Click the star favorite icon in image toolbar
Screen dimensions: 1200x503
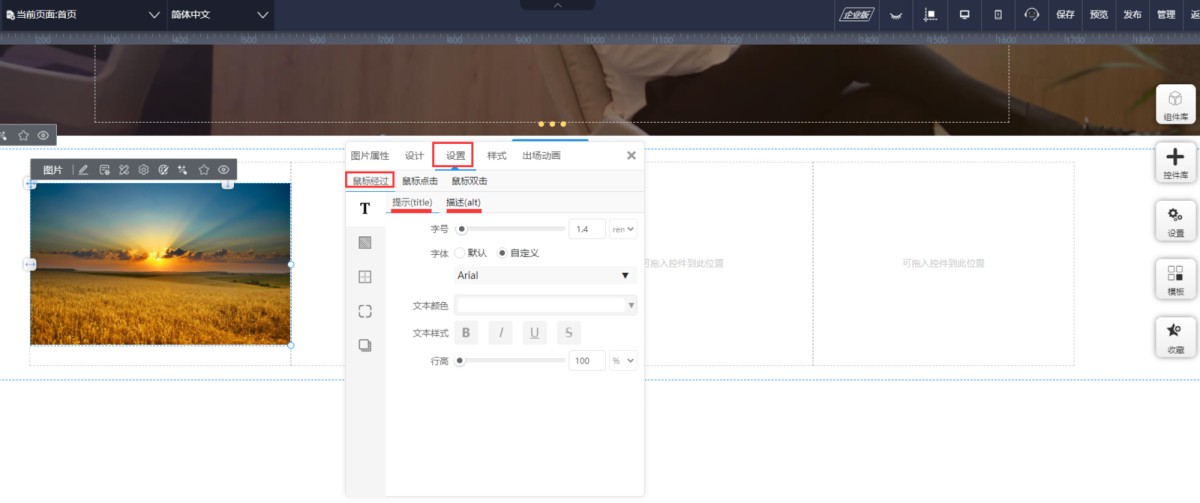203,170
